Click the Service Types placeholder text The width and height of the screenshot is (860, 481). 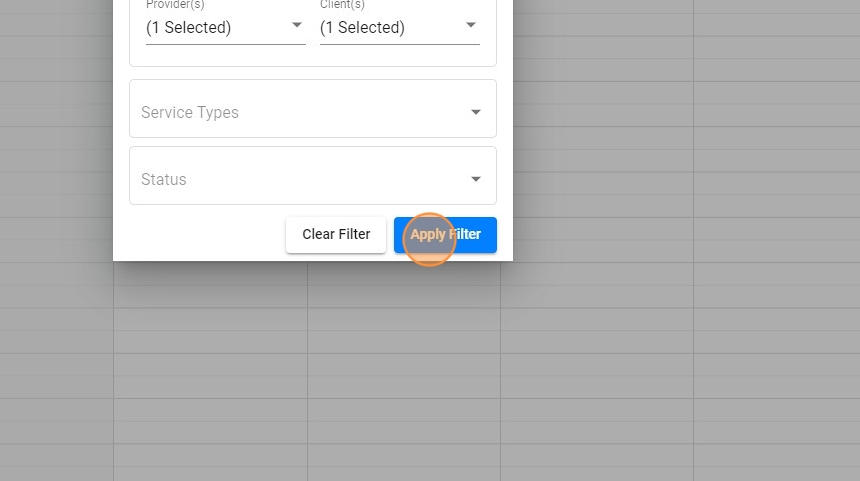(190, 113)
